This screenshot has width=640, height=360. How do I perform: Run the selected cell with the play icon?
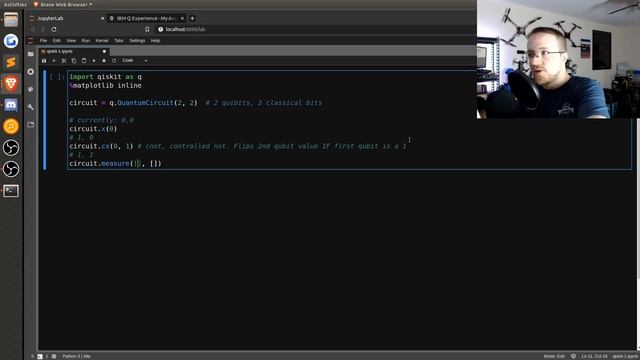[x=94, y=60]
